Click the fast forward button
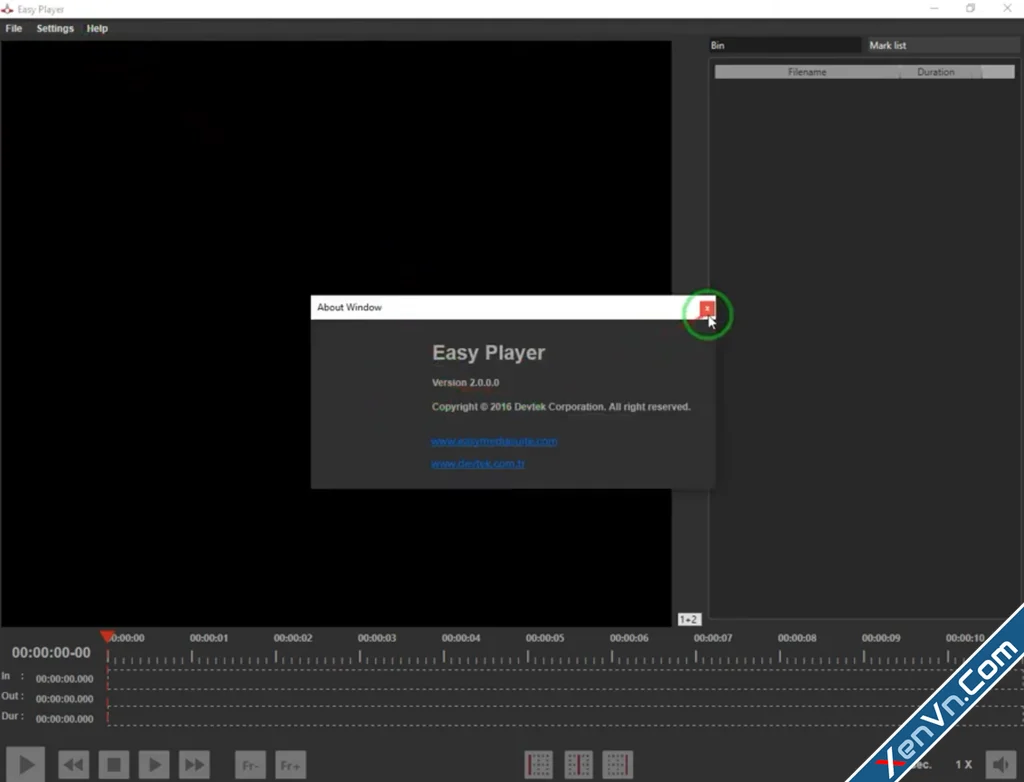 pyautogui.click(x=194, y=764)
